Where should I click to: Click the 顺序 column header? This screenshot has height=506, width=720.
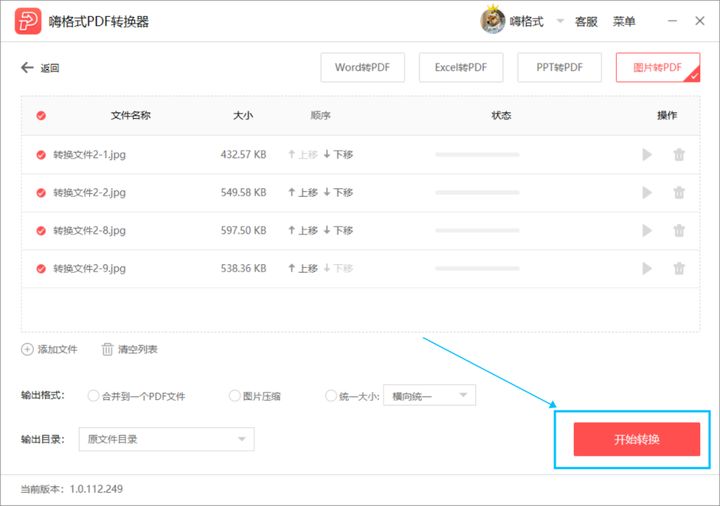321,115
